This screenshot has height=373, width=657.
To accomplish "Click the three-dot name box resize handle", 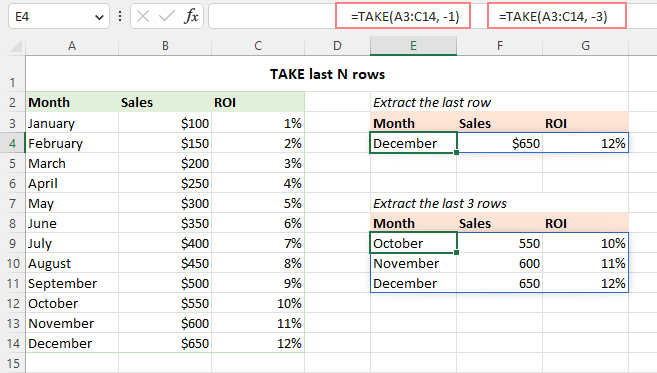I will [120, 17].
